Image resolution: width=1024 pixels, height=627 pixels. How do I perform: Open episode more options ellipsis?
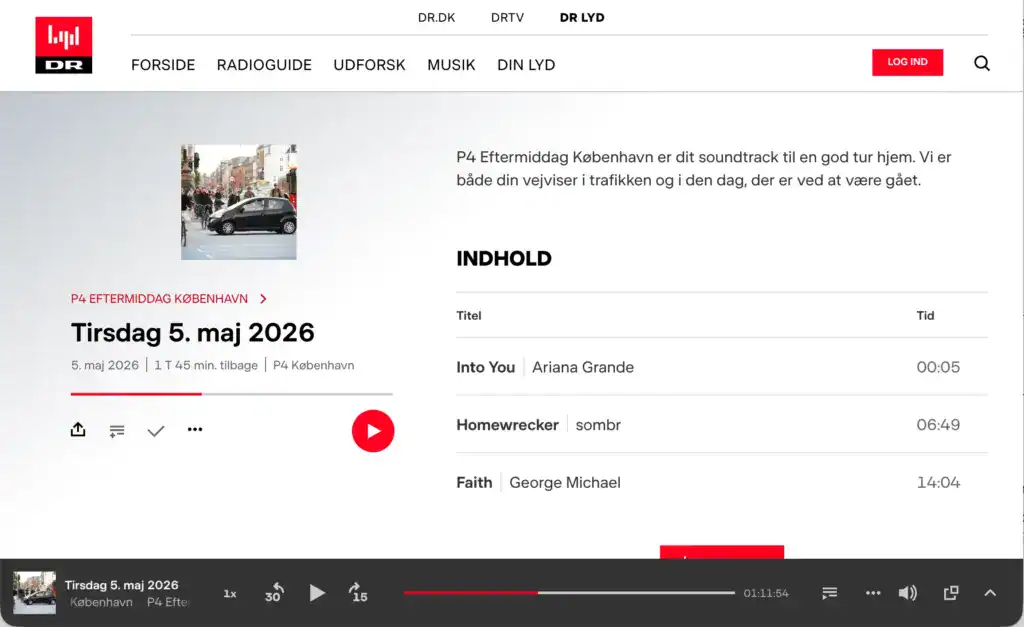point(195,429)
